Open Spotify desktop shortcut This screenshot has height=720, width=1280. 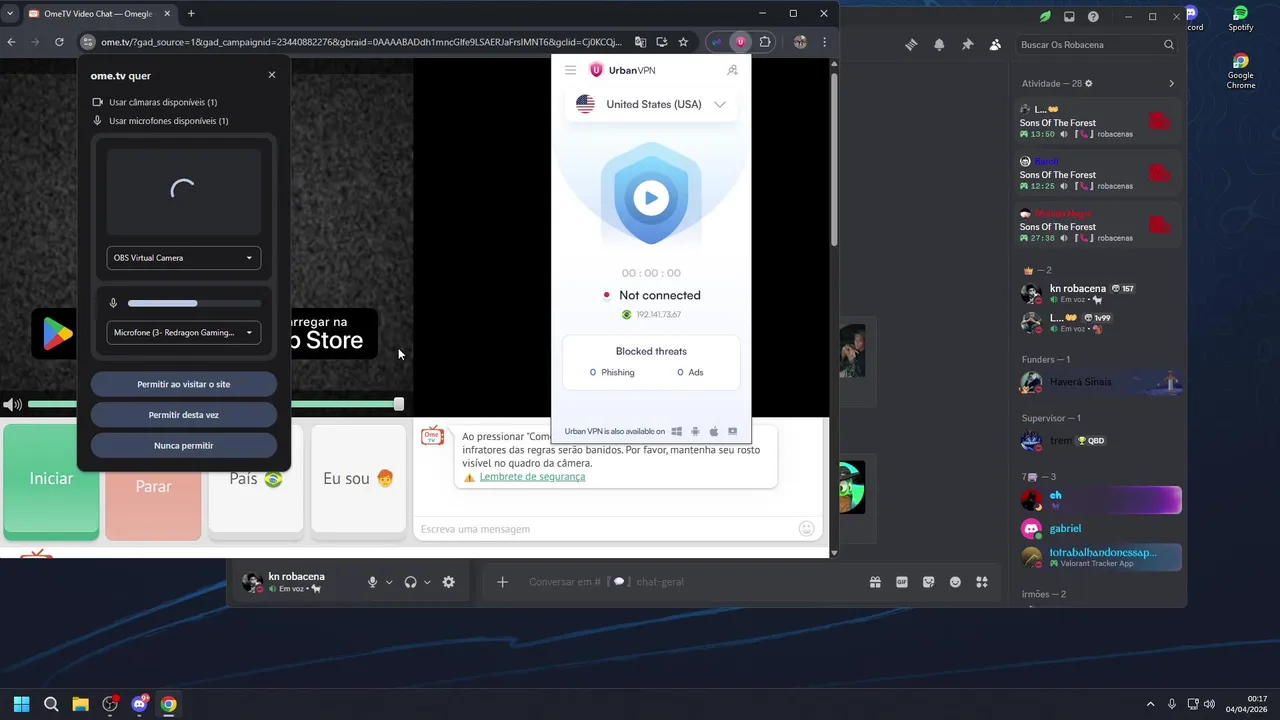[1241, 18]
